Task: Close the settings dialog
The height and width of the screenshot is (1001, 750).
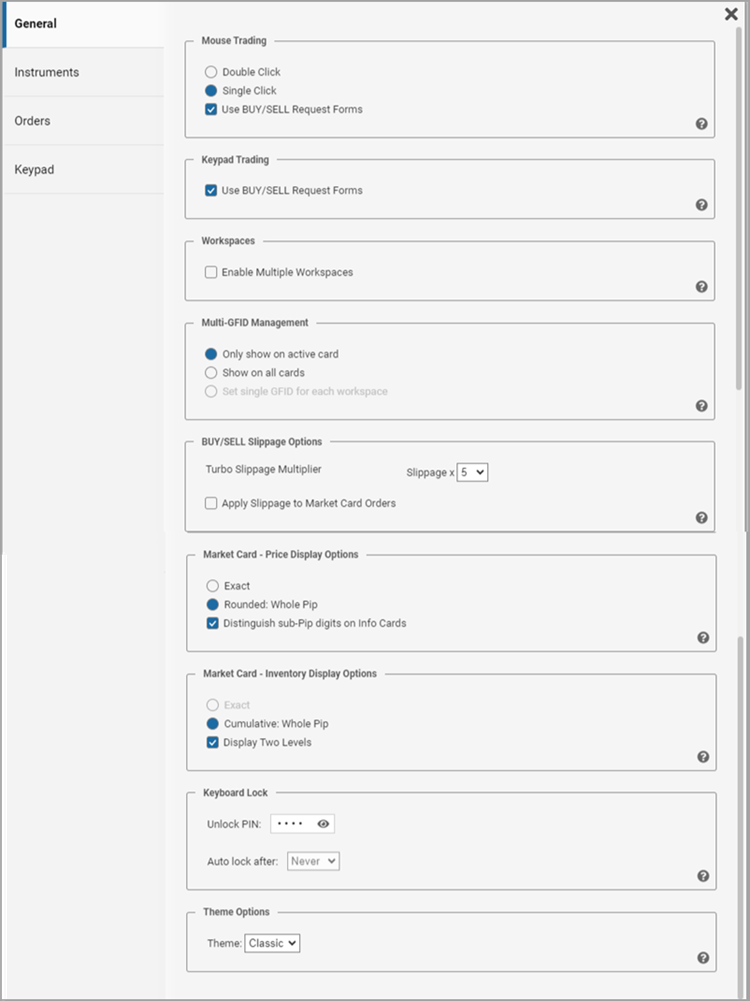Action: coord(731,14)
